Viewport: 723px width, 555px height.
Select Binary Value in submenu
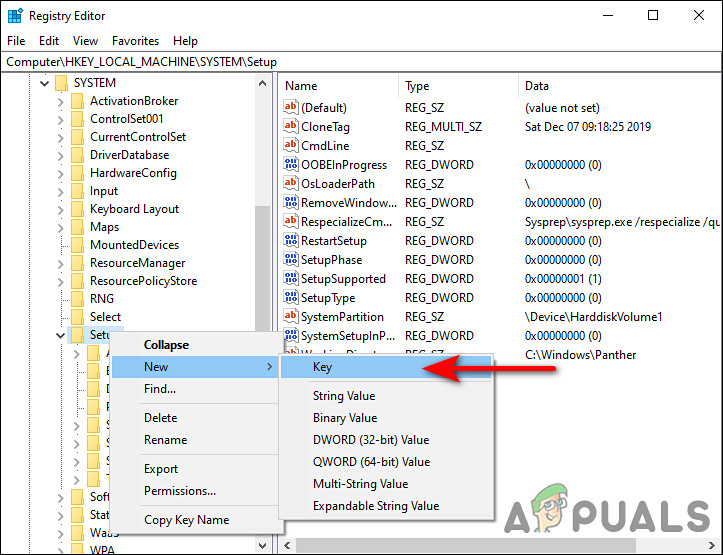tap(386, 418)
